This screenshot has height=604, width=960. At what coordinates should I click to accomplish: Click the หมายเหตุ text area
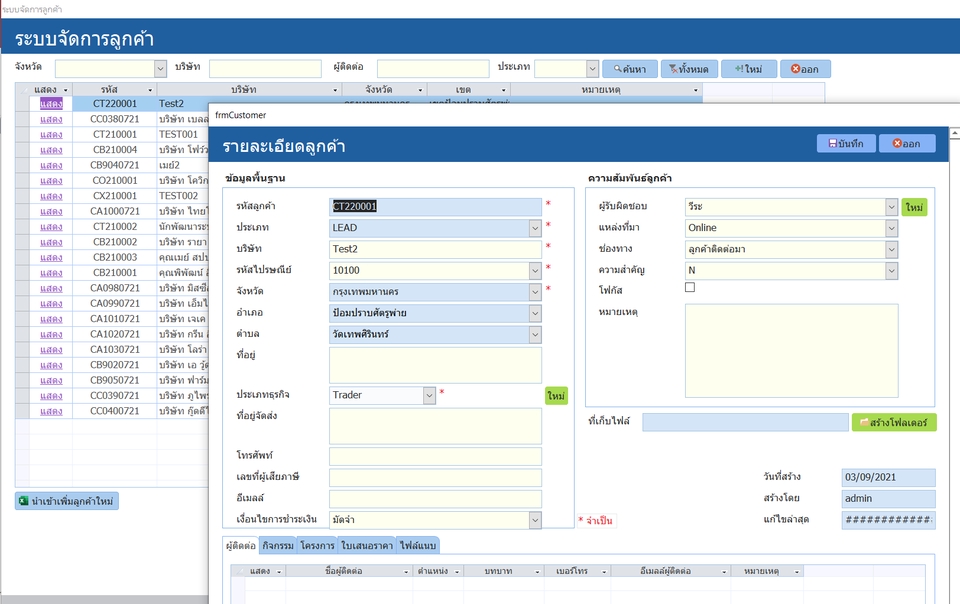point(792,351)
